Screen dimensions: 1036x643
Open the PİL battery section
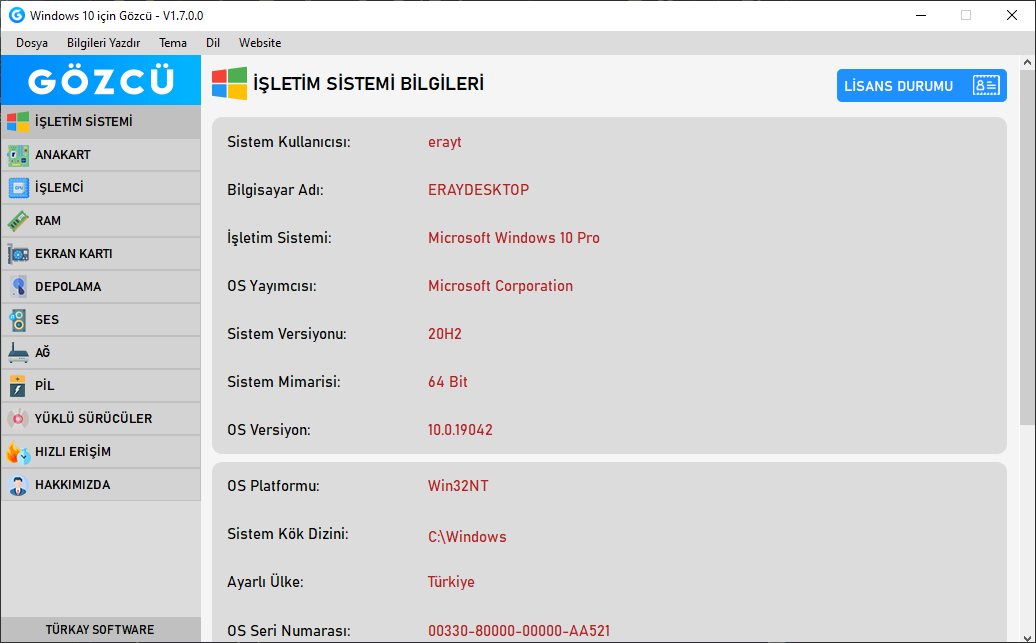pos(100,386)
